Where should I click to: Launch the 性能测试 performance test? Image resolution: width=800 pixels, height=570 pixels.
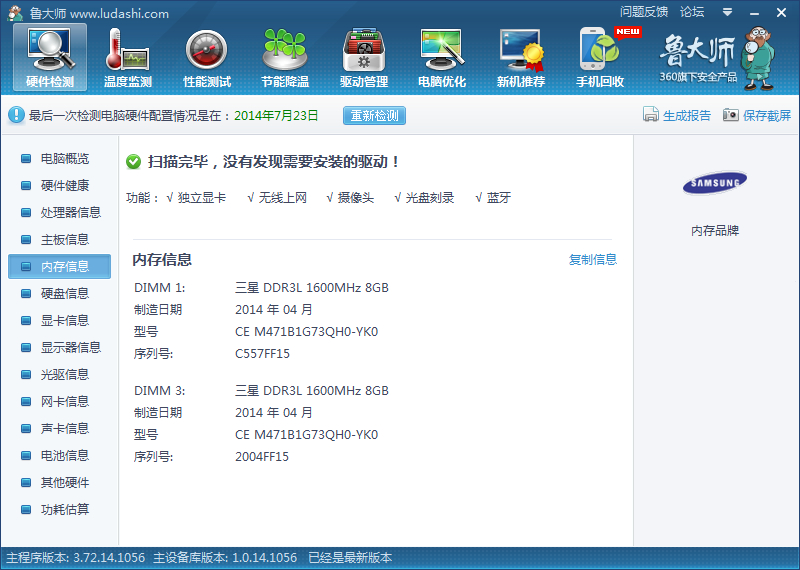pyautogui.click(x=207, y=58)
